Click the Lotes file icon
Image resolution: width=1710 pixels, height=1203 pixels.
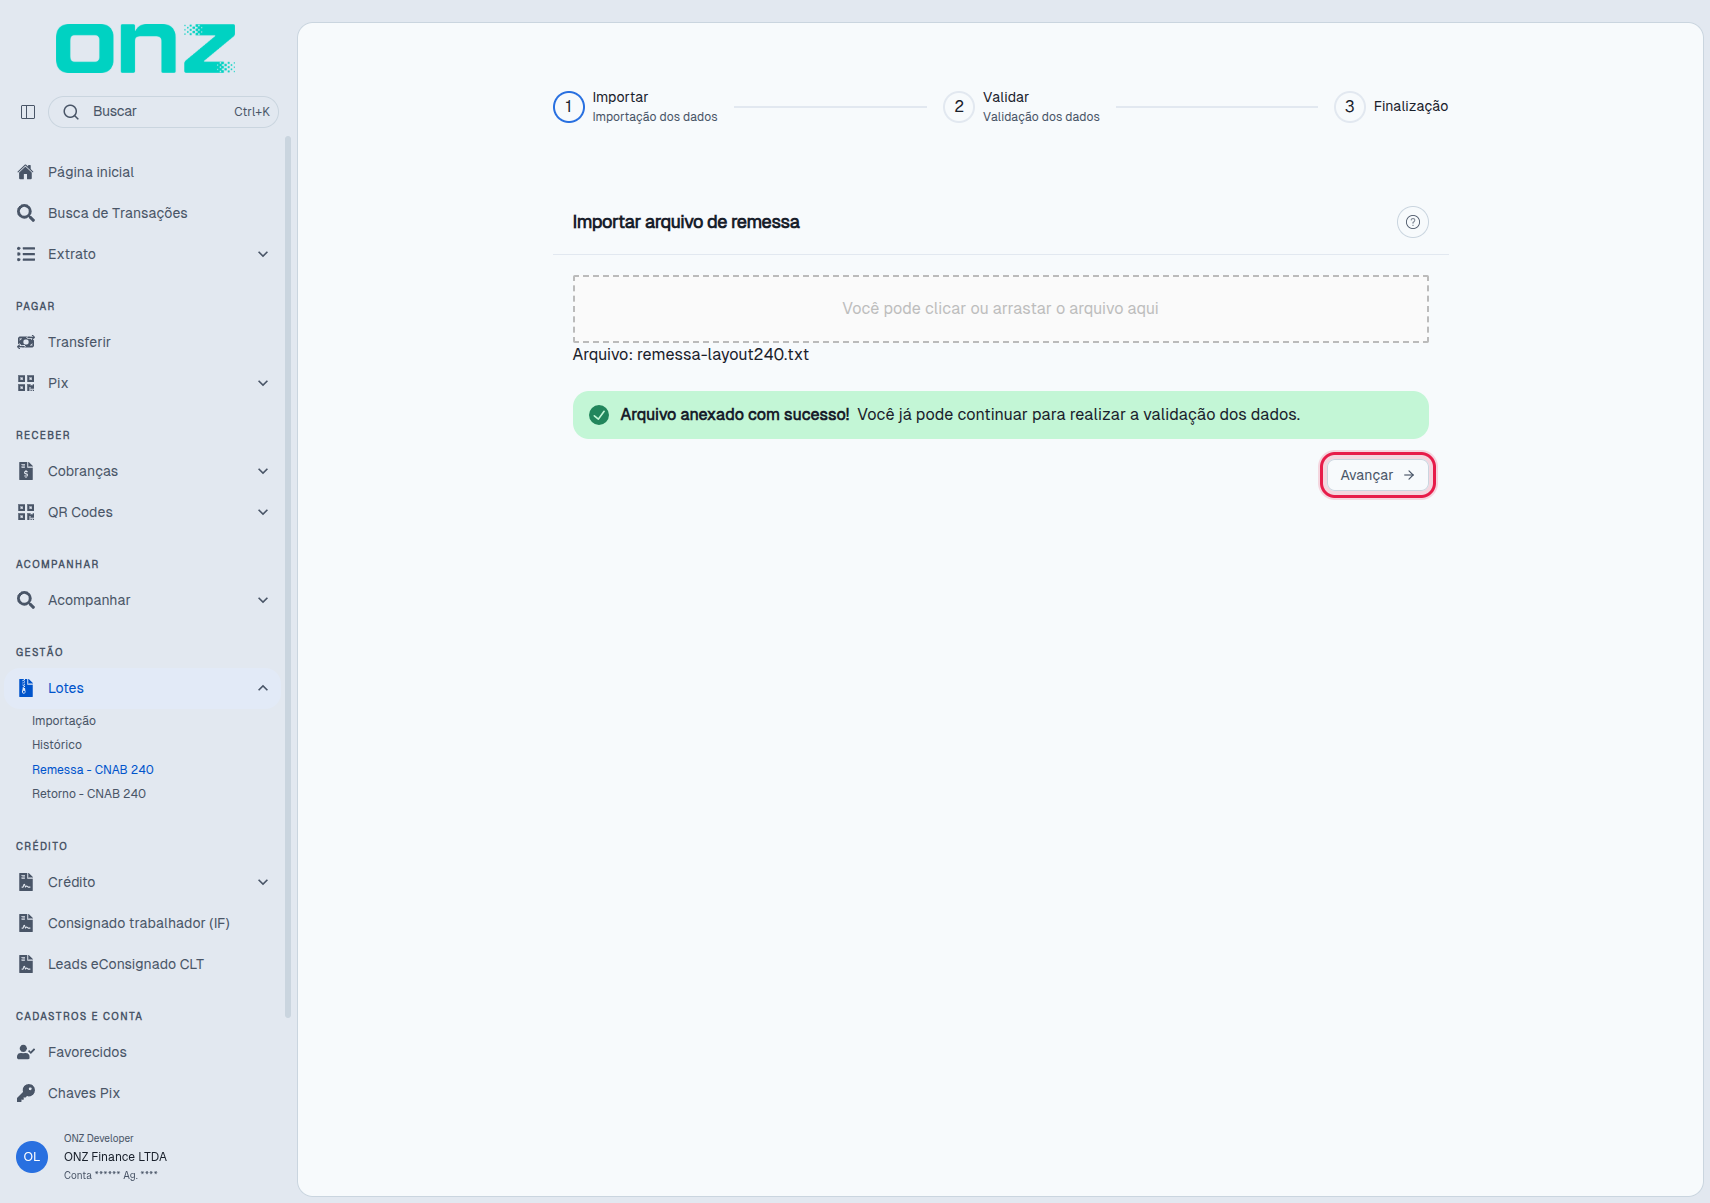[x=26, y=688]
